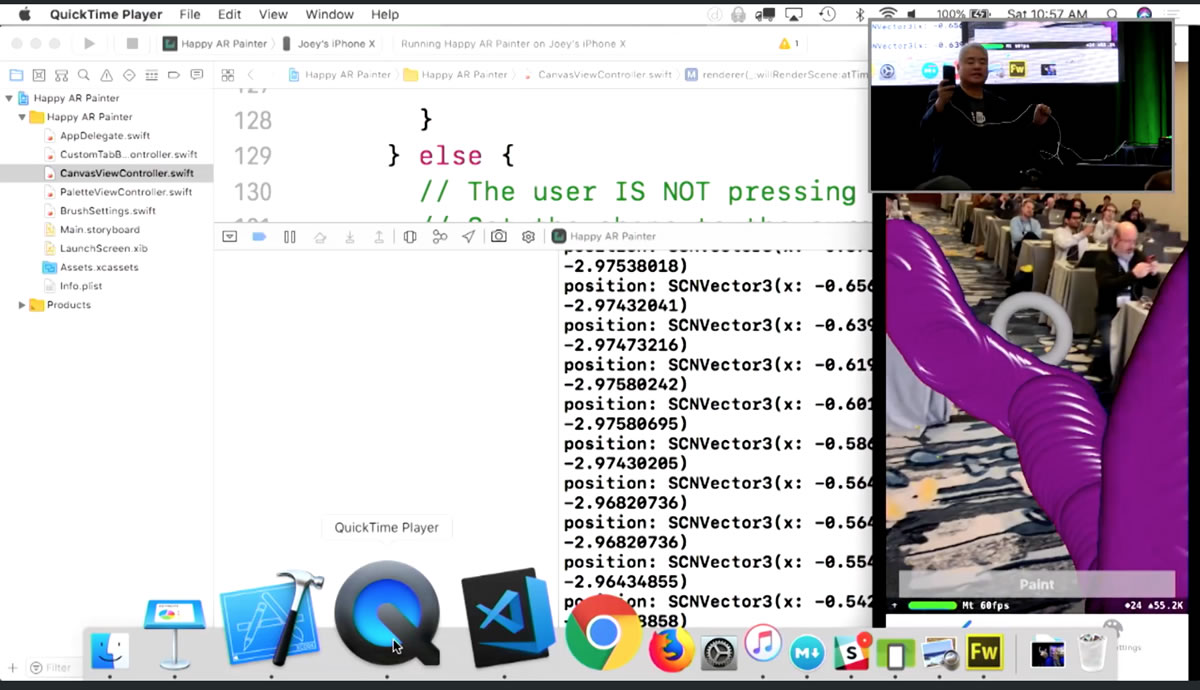Click the yellow warning issue indicator

788,44
